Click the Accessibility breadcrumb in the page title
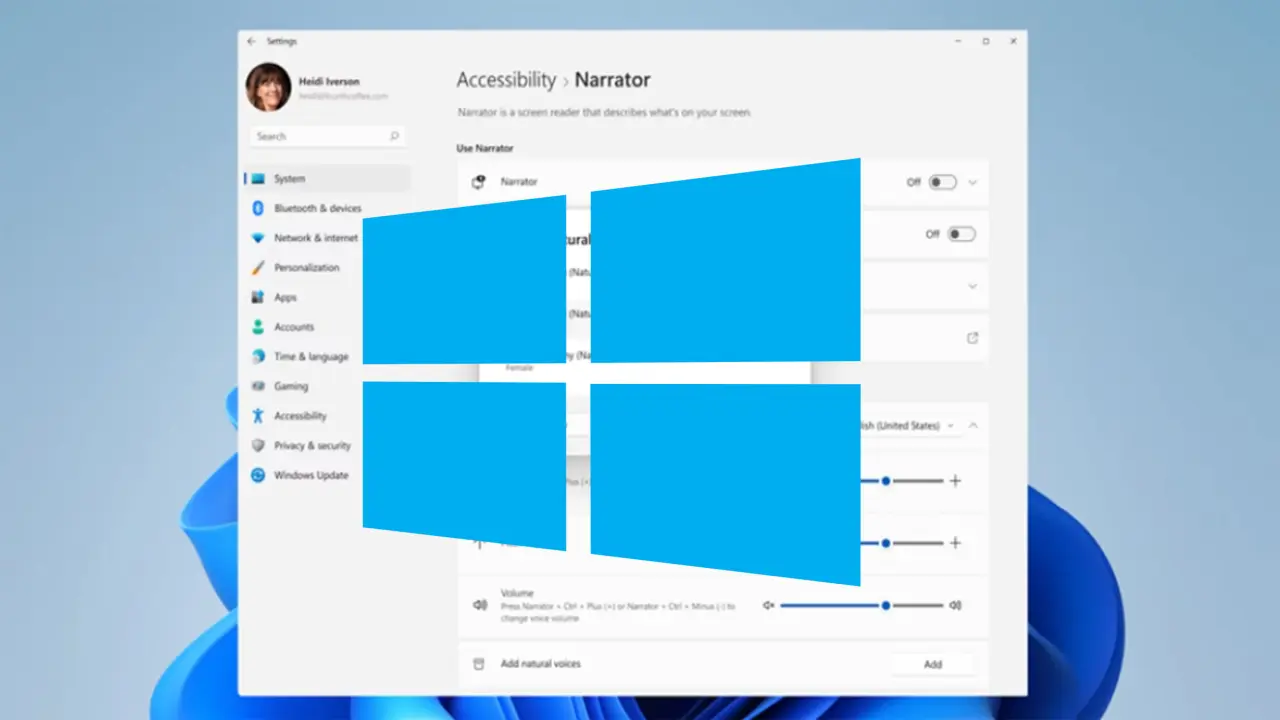 tap(506, 80)
